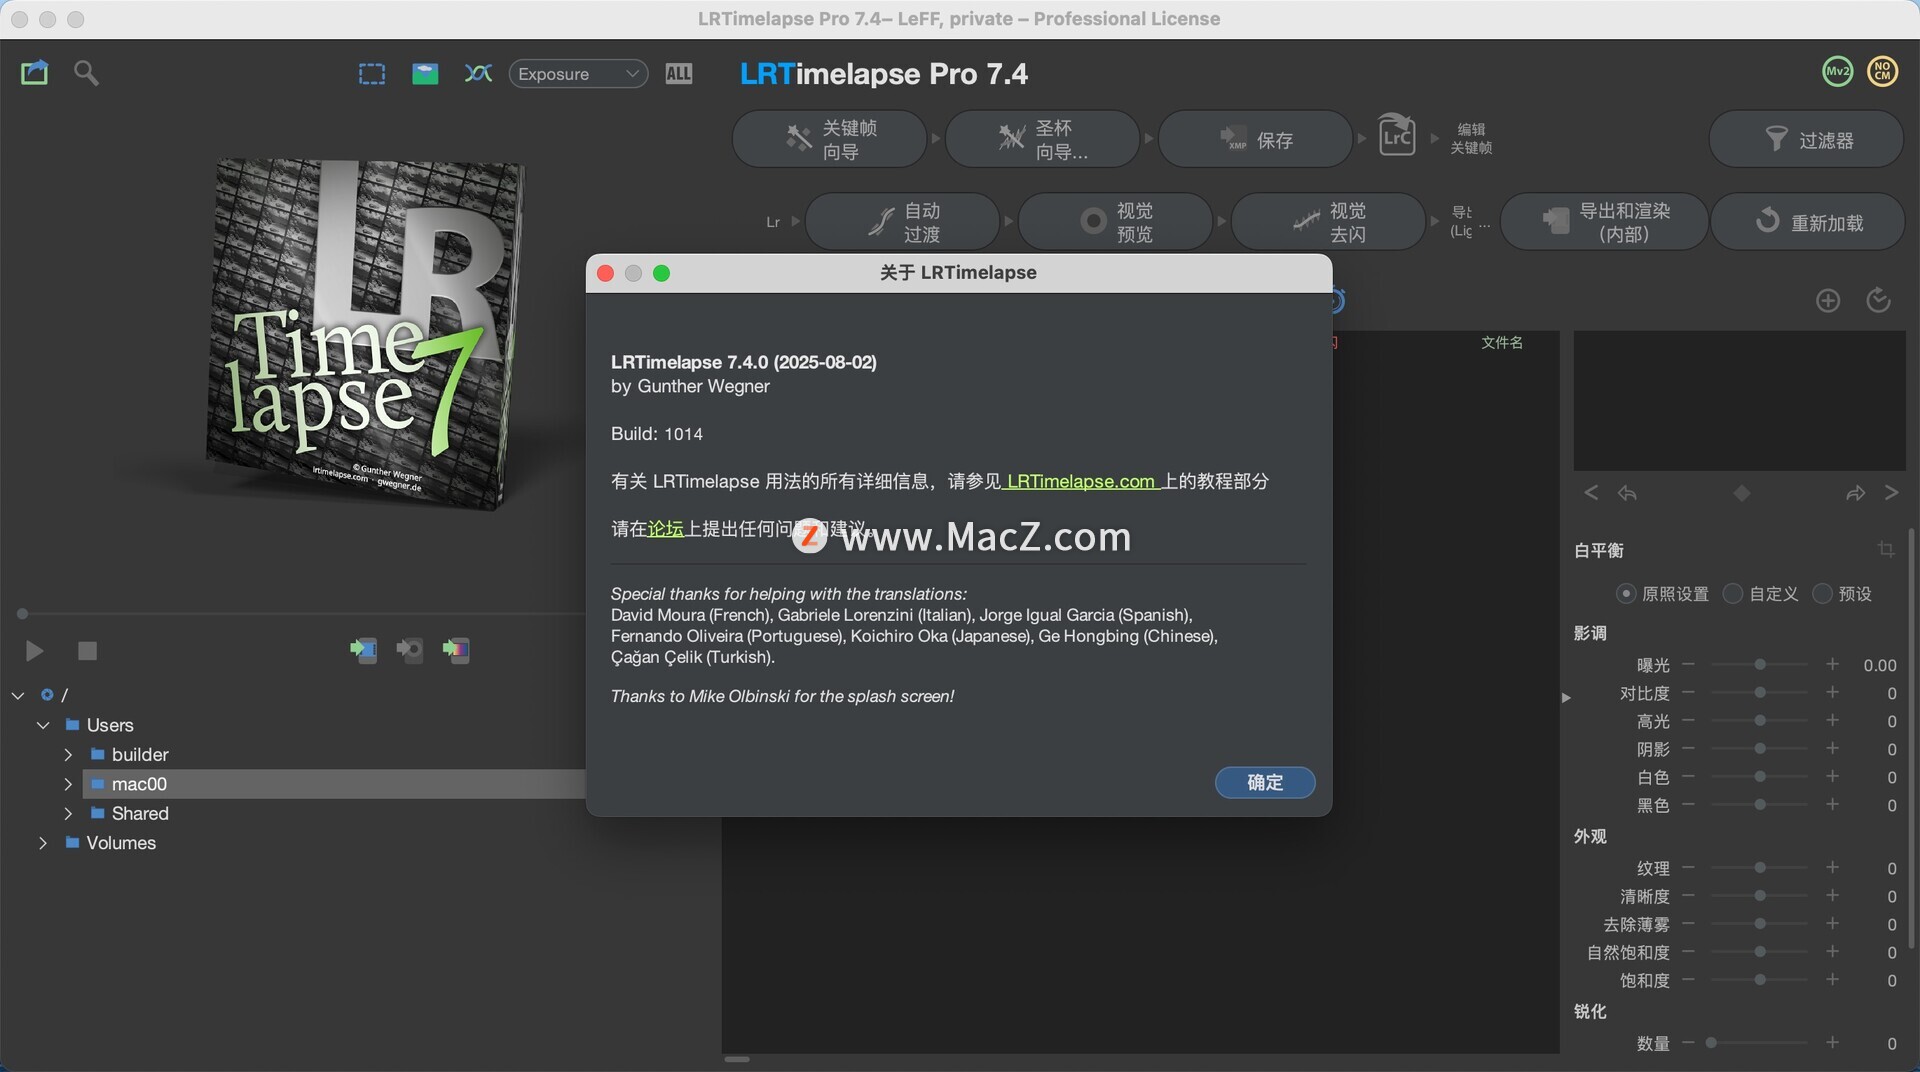Click the play button under the preview
This screenshot has height=1072, width=1920.
tap(34, 651)
